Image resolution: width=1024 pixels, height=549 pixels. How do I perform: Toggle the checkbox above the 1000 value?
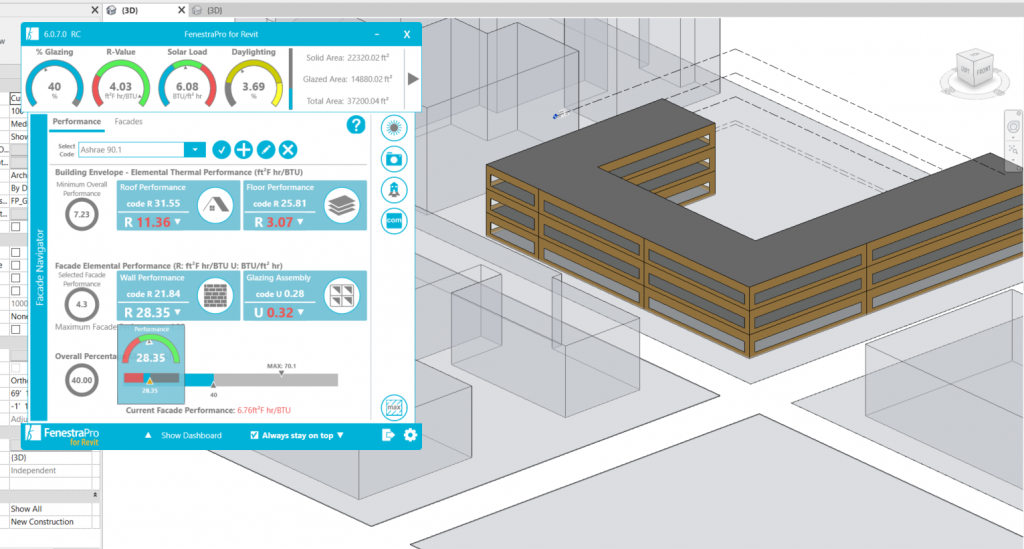(16, 290)
